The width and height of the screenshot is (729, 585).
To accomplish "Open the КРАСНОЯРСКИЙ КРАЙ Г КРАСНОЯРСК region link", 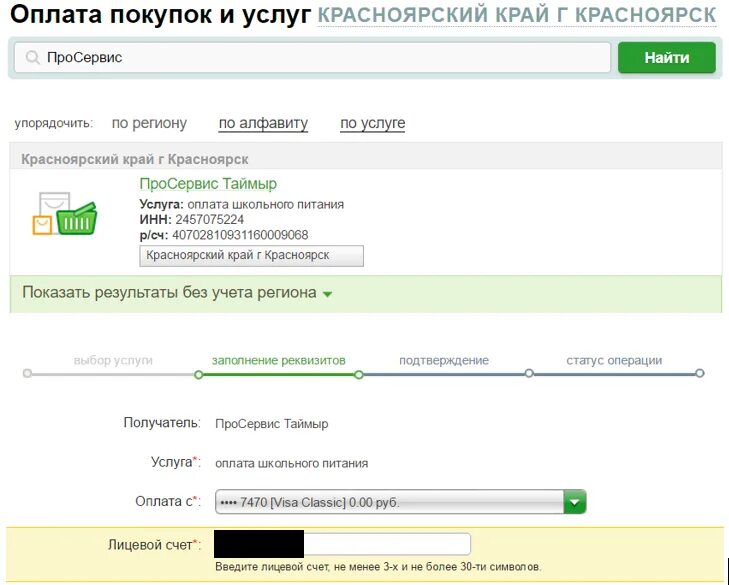I will 517,15.
